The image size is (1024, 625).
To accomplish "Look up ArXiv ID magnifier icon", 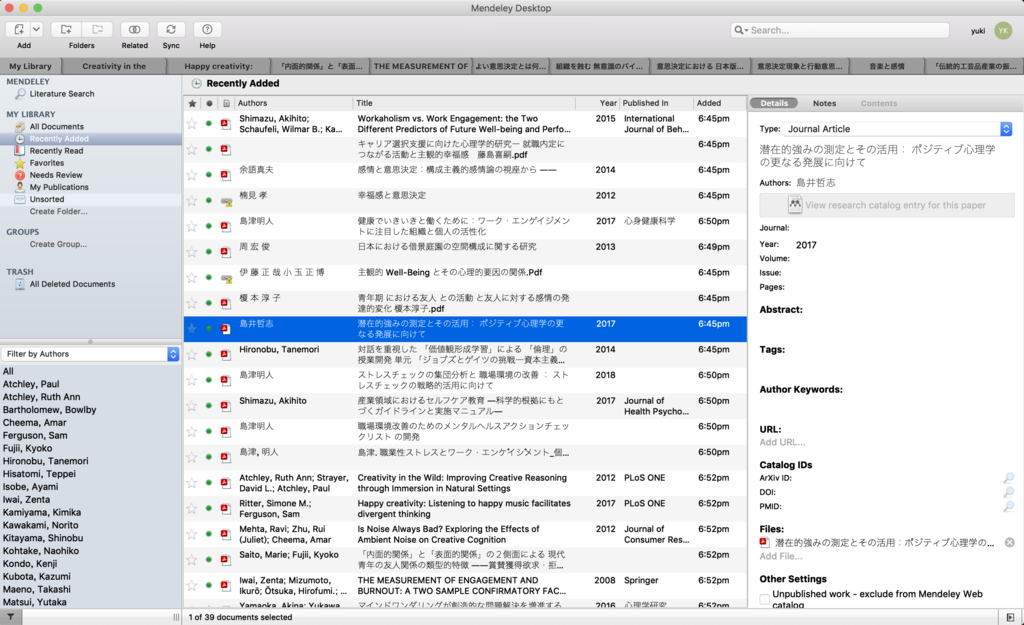I will pyautogui.click(x=1009, y=478).
